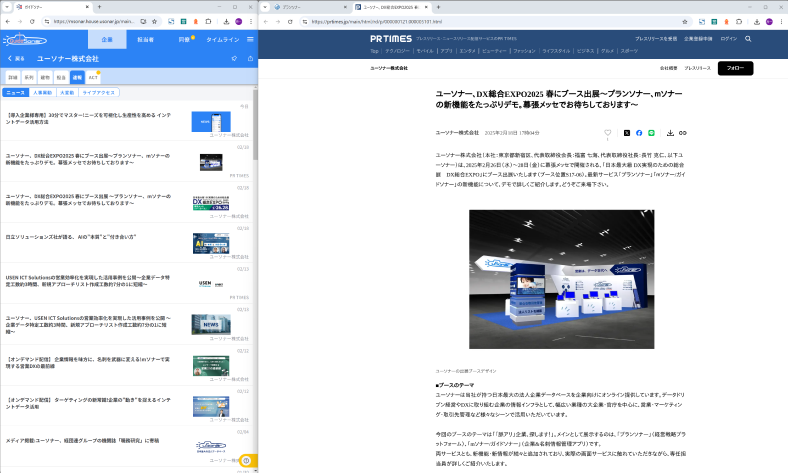The width and height of the screenshot is (788, 473).
Task: Share the article on X
Action: click(x=627, y=132)
